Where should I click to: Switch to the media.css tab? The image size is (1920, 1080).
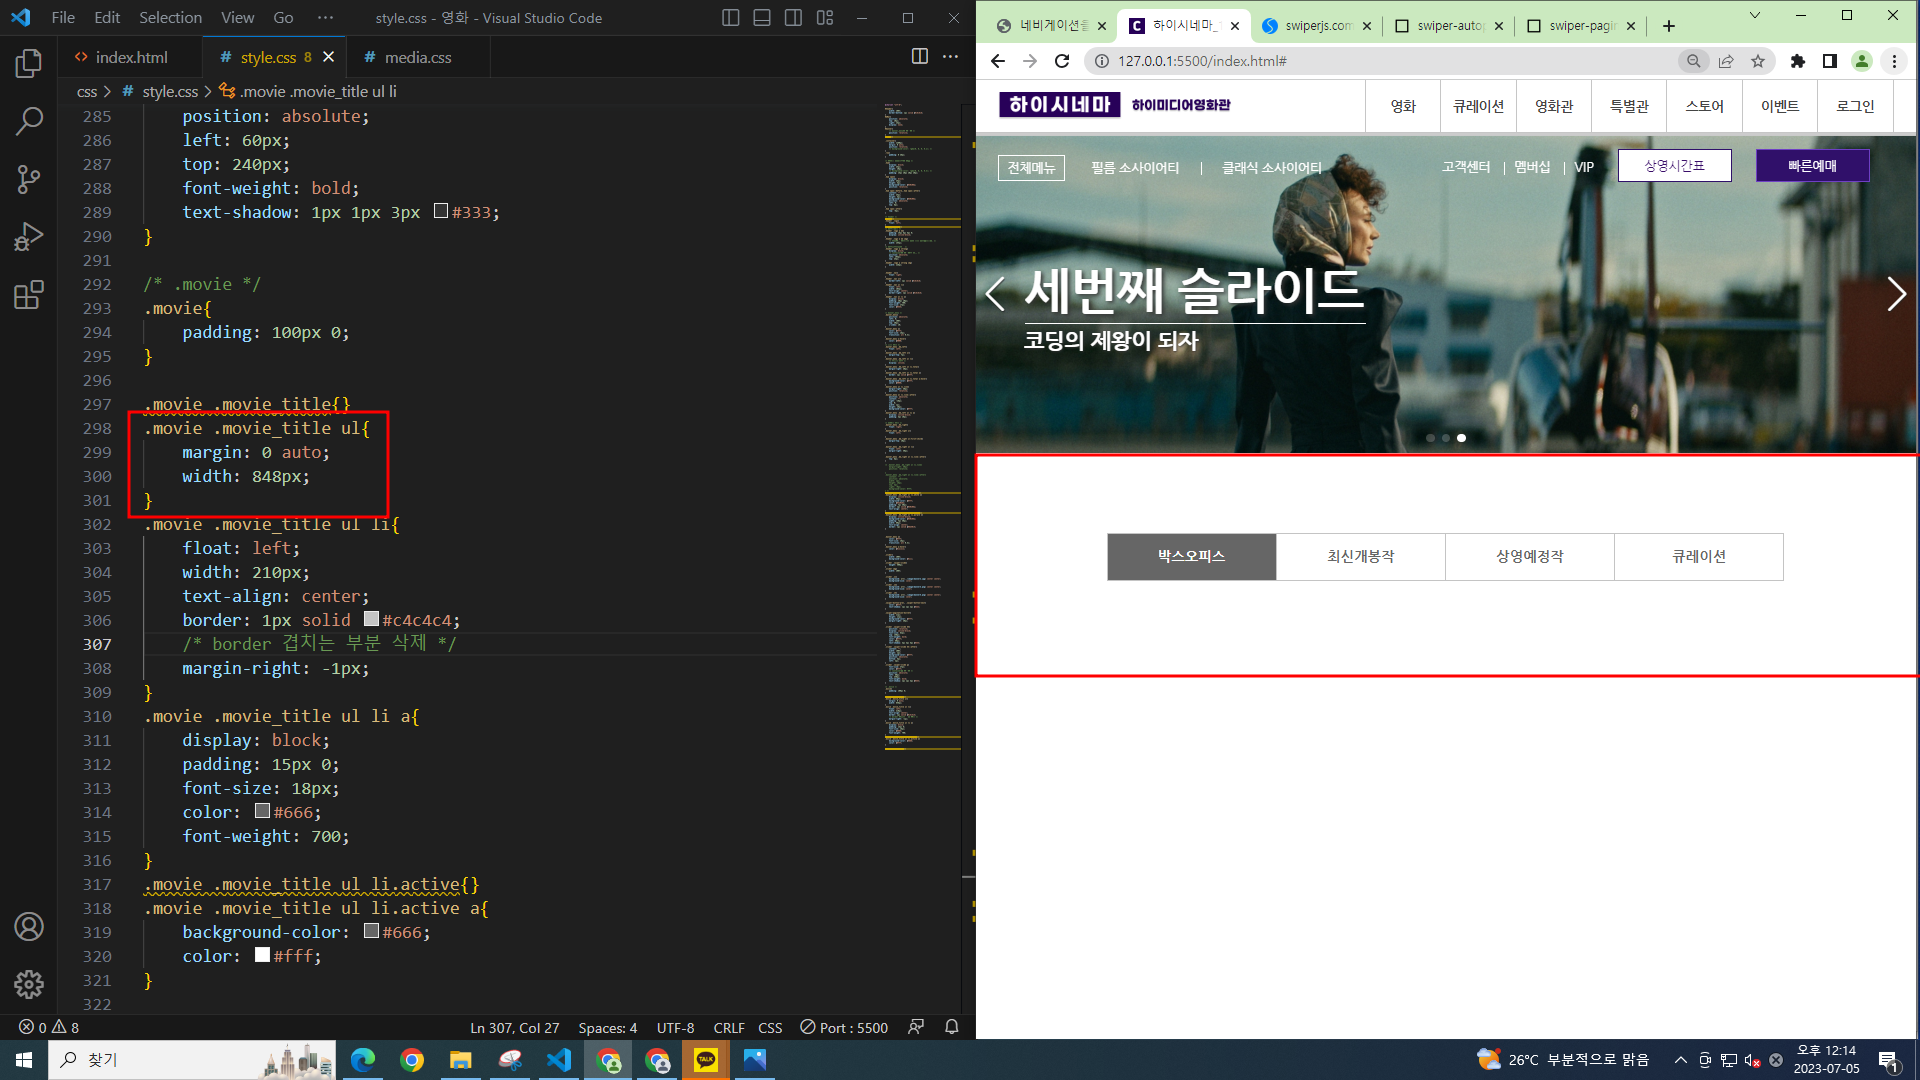click(417, 58)
